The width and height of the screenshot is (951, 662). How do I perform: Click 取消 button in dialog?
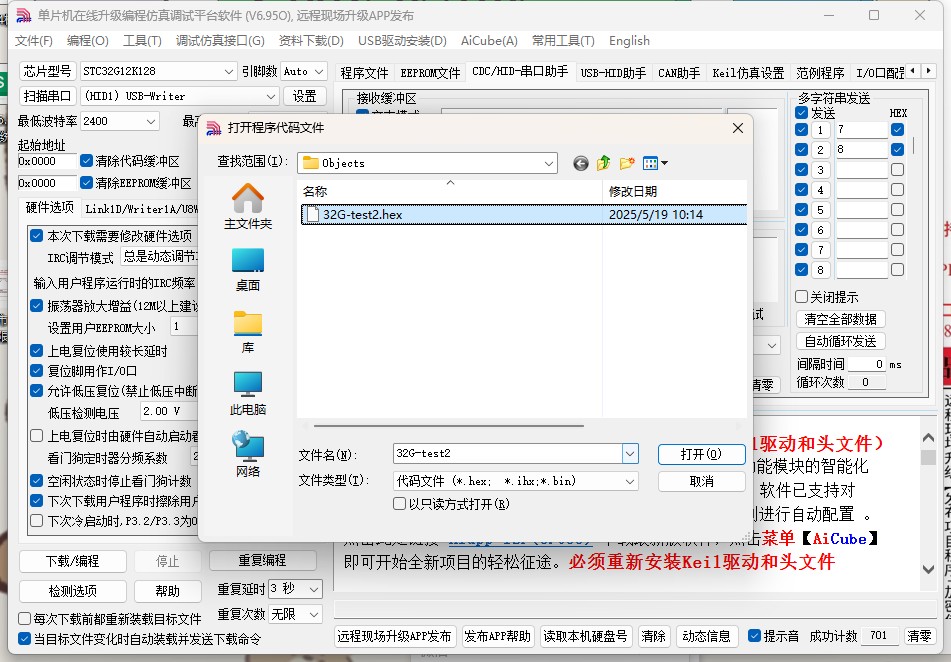click(x=701, y=481)
